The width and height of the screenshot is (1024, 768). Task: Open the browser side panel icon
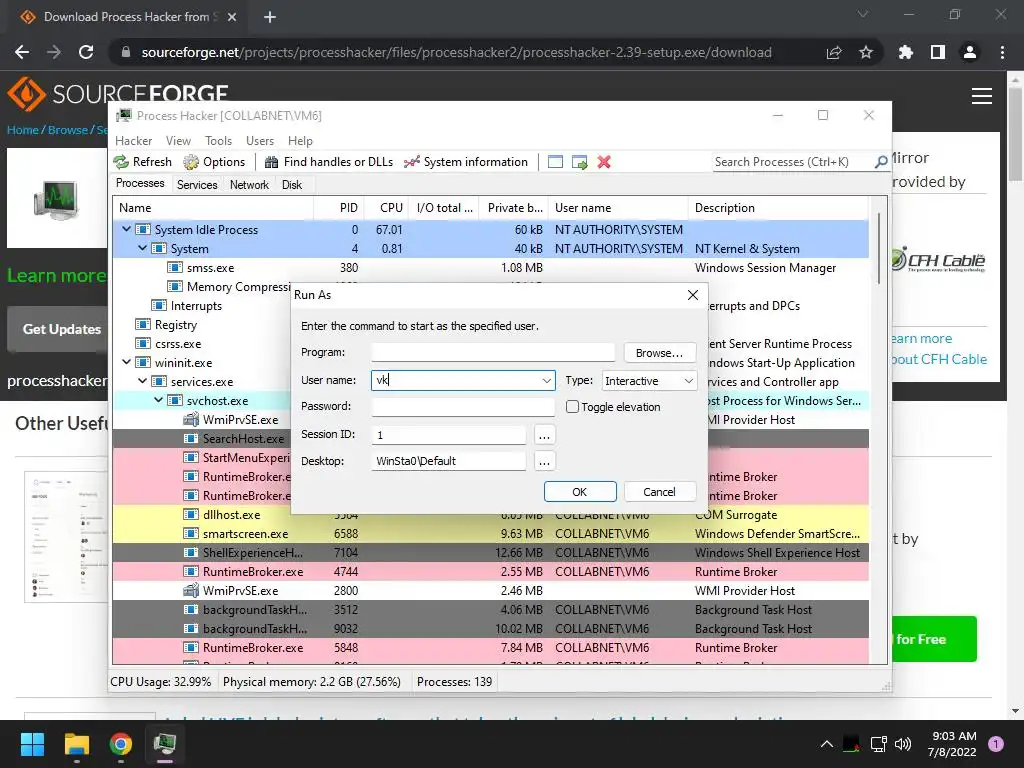pos(938,52)
